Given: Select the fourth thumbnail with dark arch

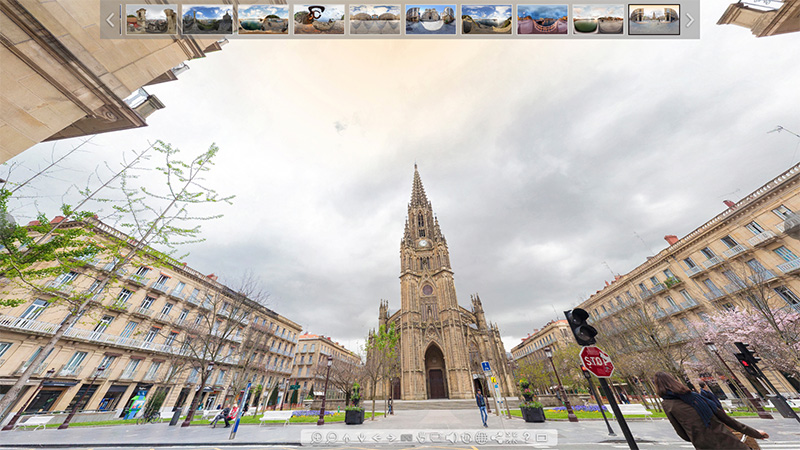Looking at the screenshot, I should (319, 19).
